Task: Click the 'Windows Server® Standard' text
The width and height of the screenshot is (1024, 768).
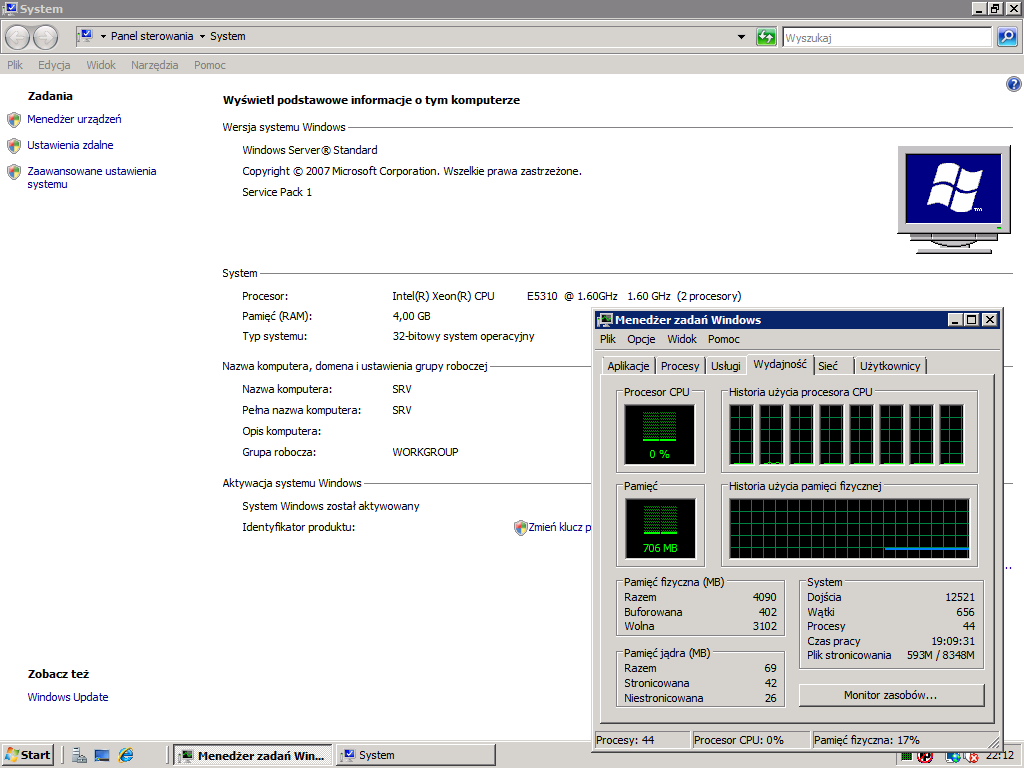Action: [310, 150]
